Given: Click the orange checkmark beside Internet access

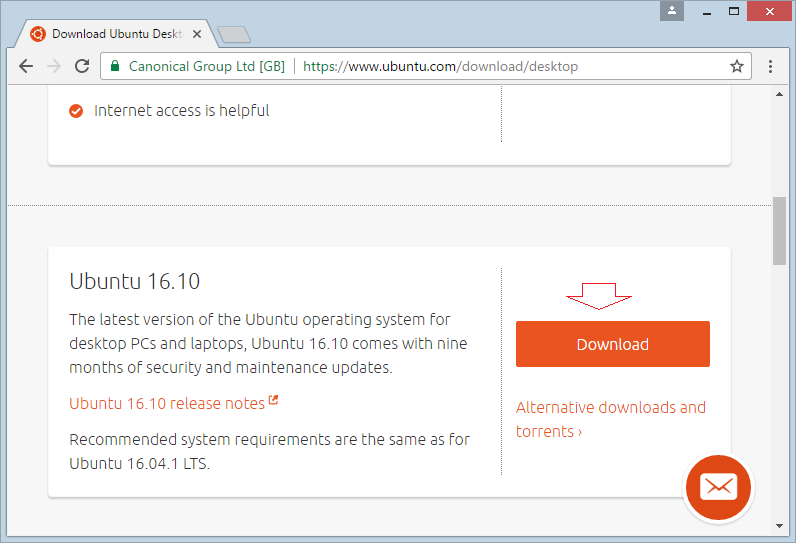Looking at the screenshot, I should [76, 111].
